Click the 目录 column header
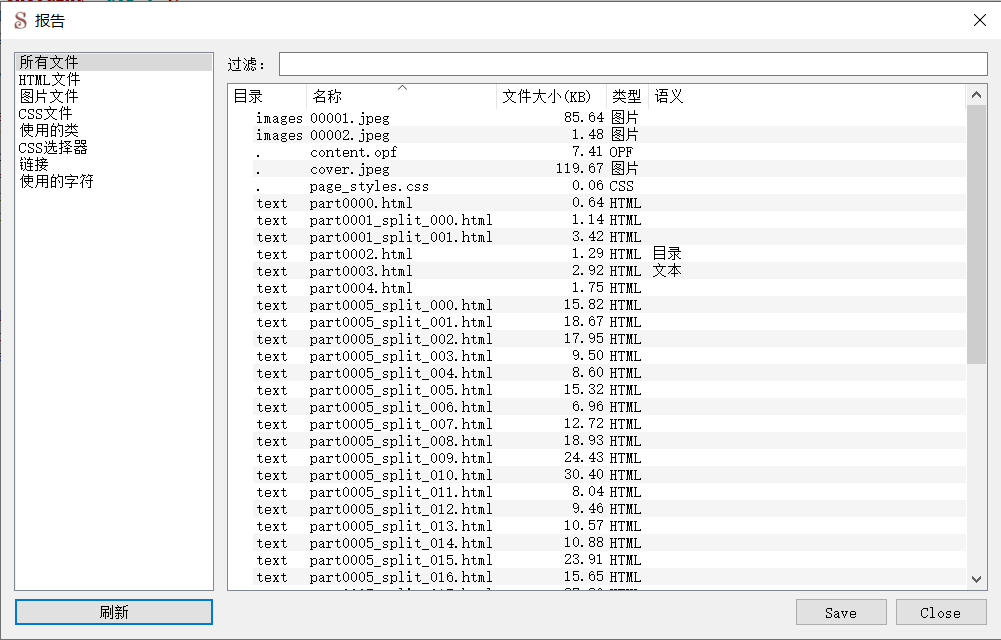 266,97
